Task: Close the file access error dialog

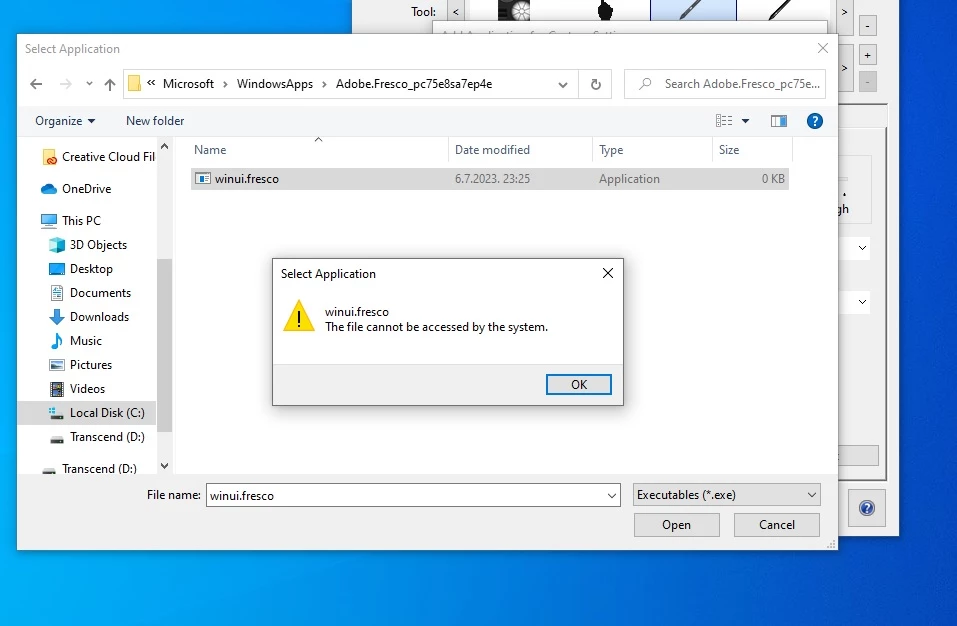Action: click(608, 273)
